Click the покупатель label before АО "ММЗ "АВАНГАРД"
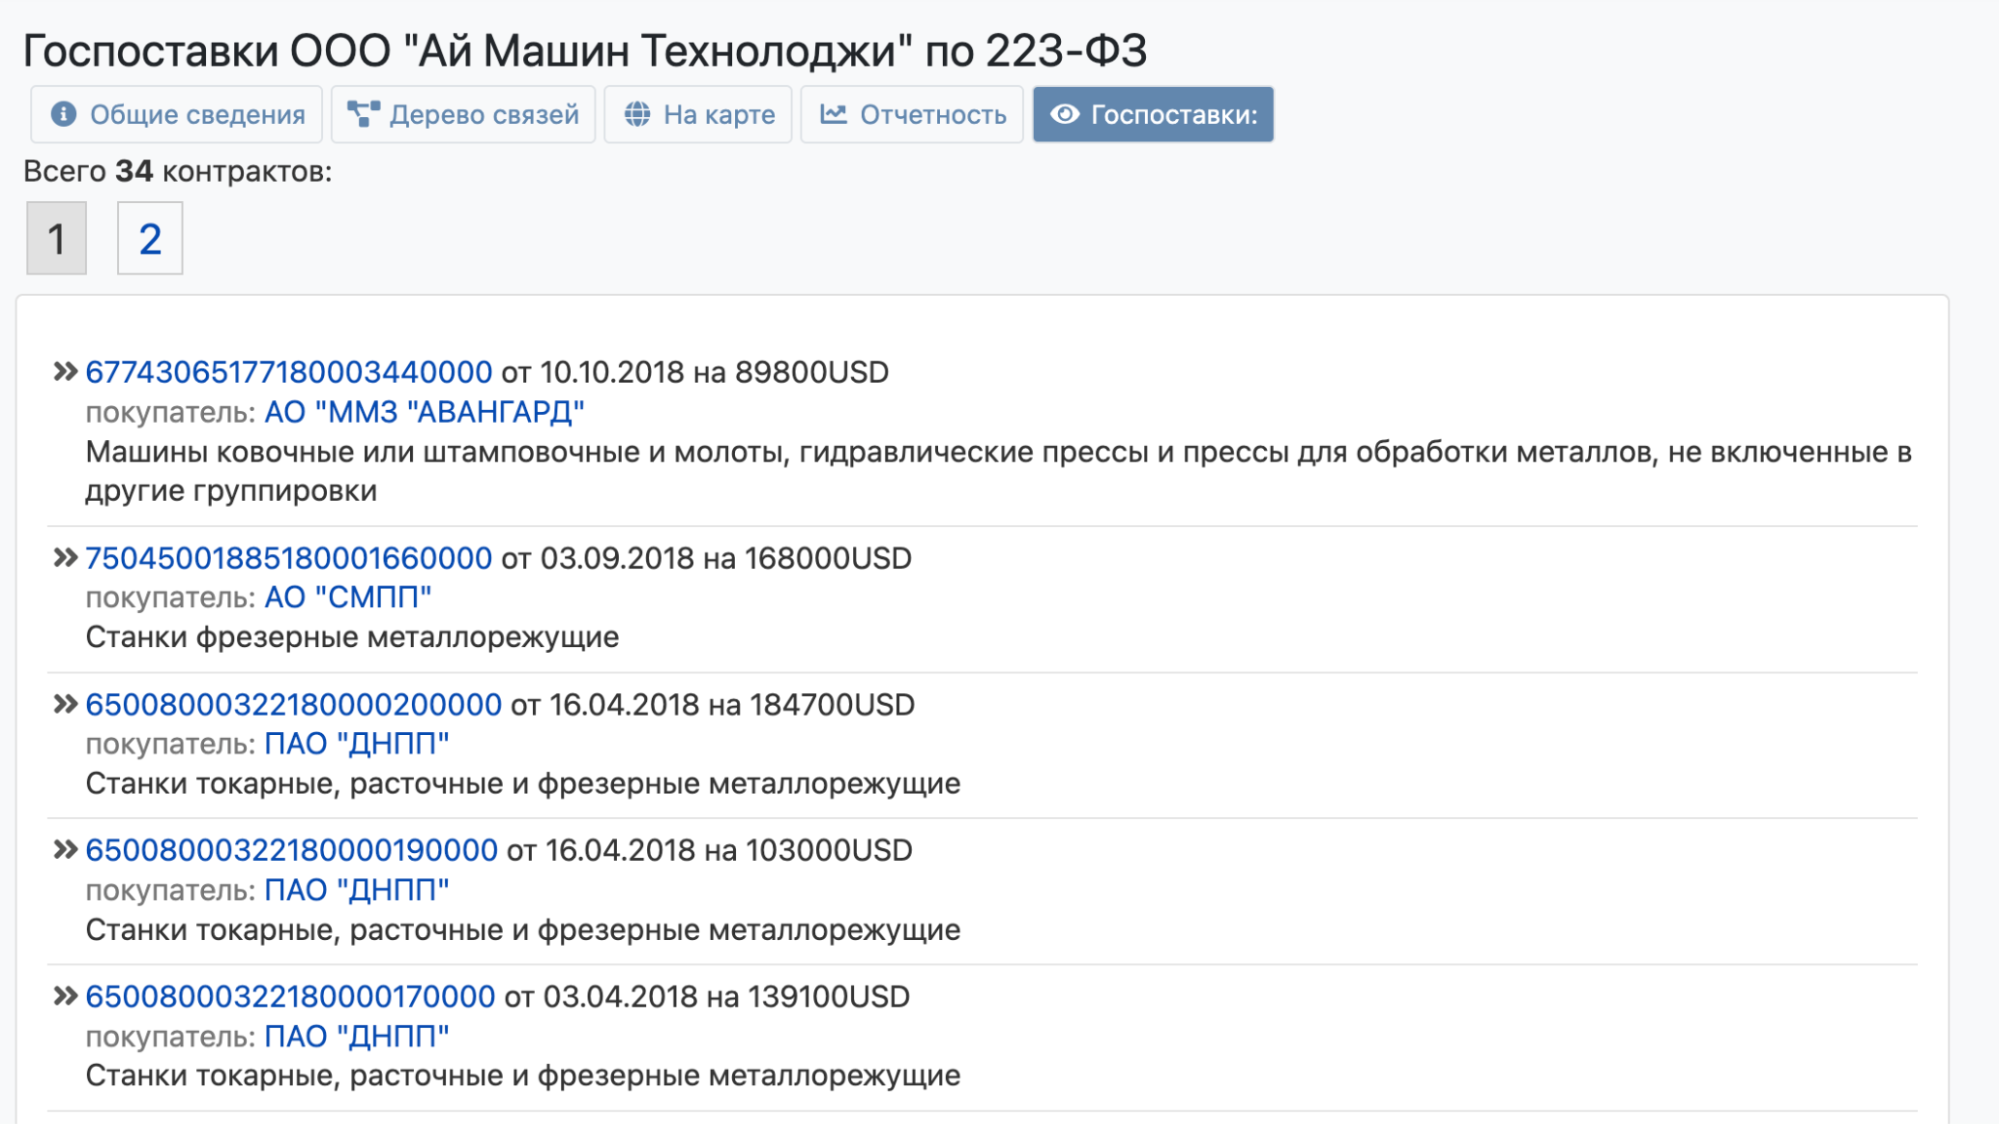Screen dimensions: 1999x1125 tap(171, 412)
